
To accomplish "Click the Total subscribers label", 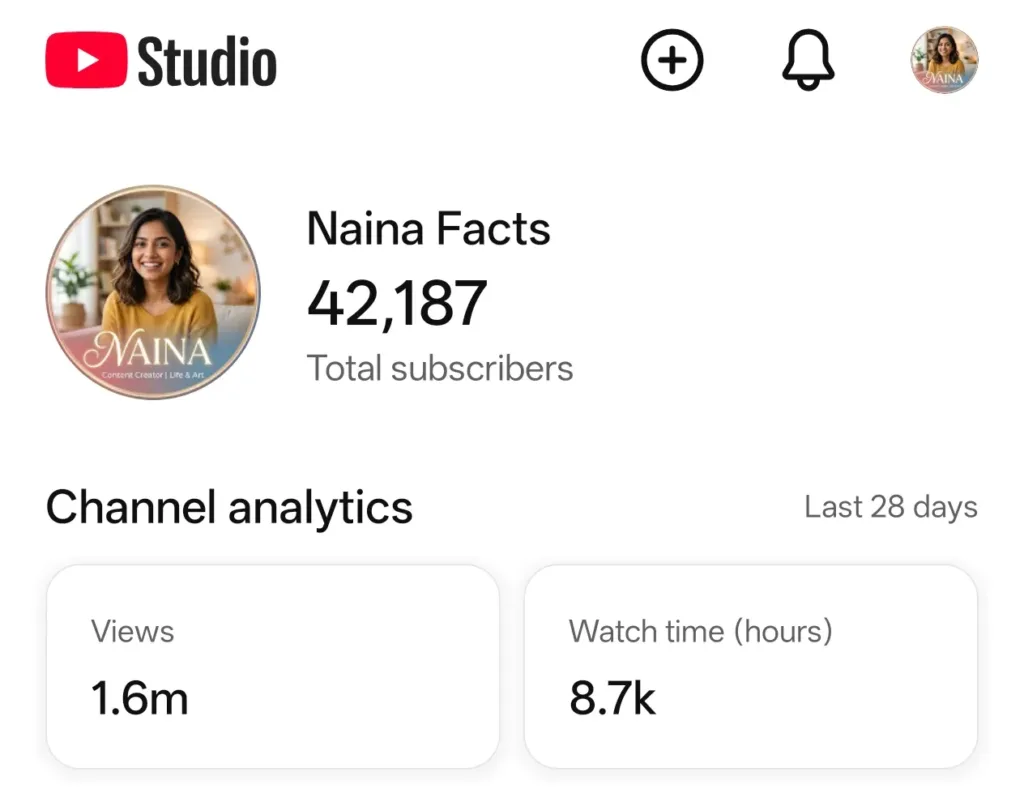I will point(440,368).
